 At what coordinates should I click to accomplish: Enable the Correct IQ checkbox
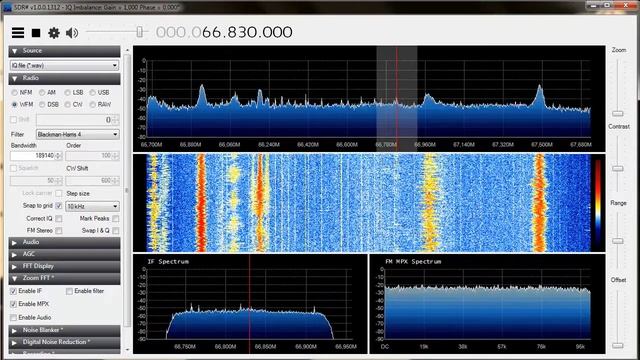click(59, 219)
